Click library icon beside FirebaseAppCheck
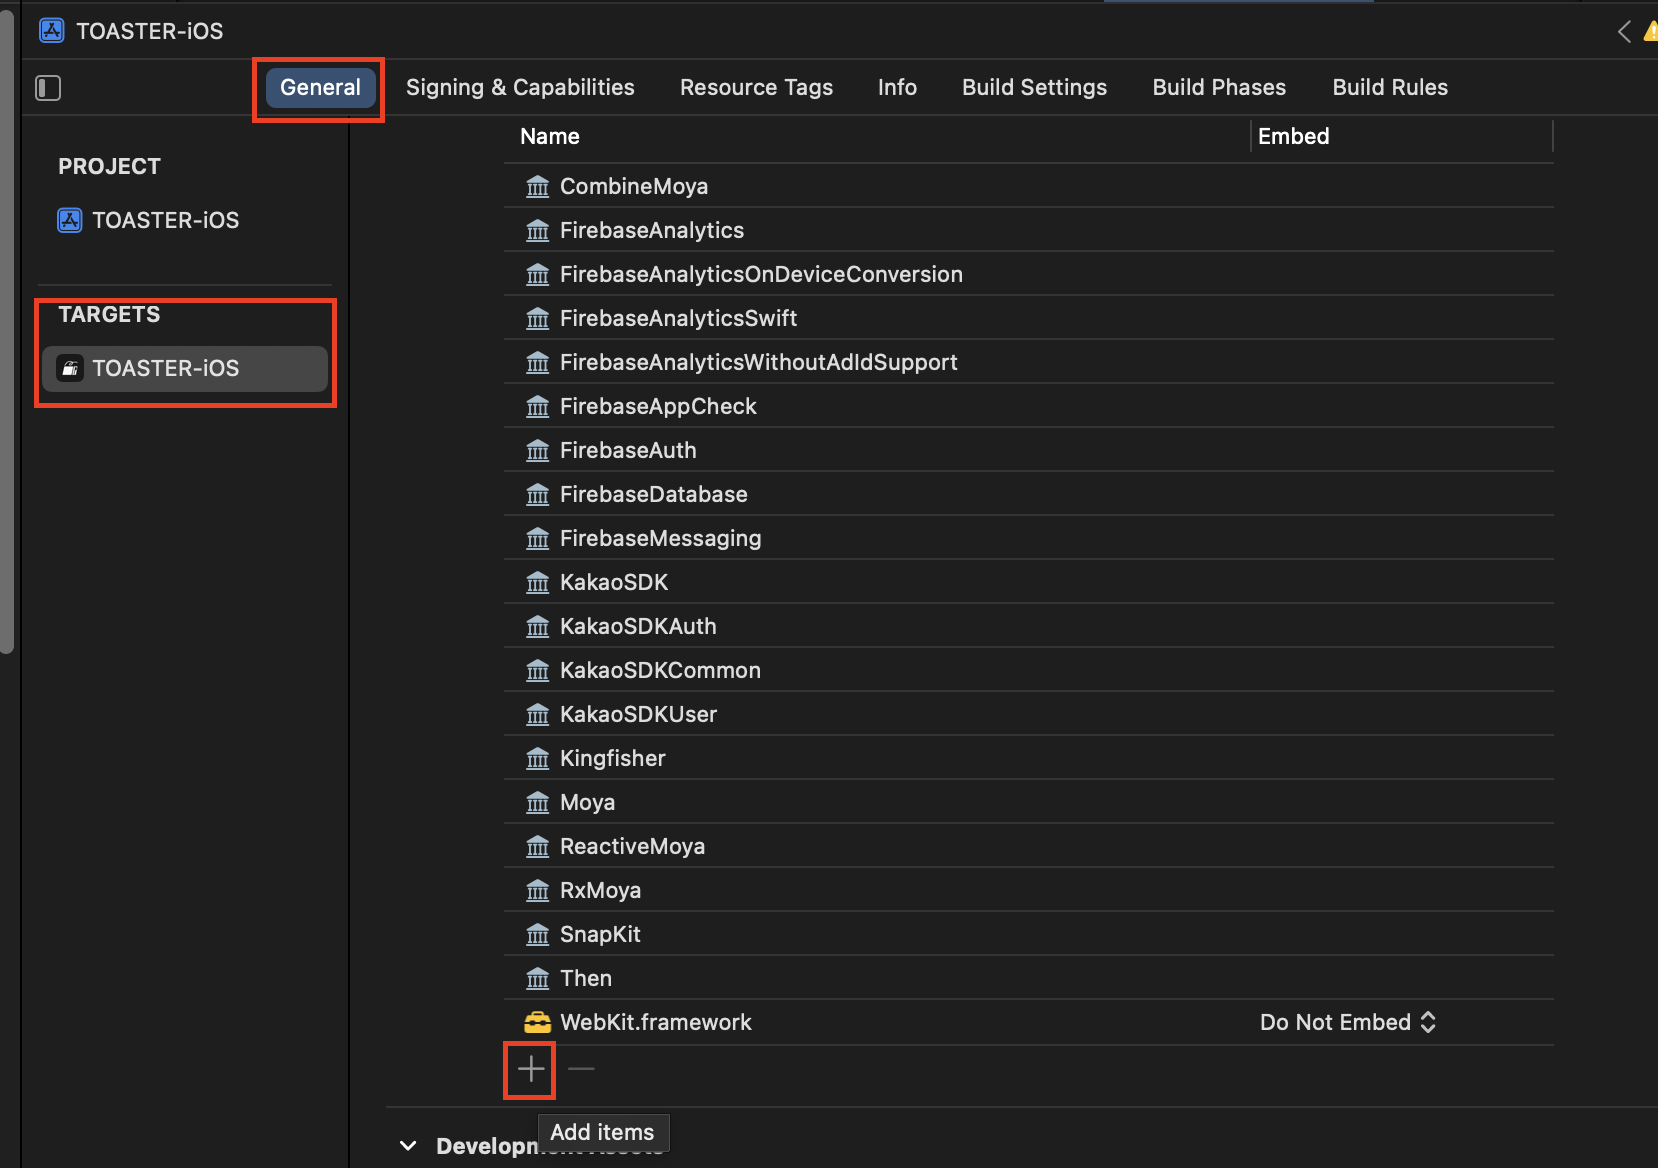Image resolution: width=1658 pixels, height=1168 pixels. click(538, 407)
